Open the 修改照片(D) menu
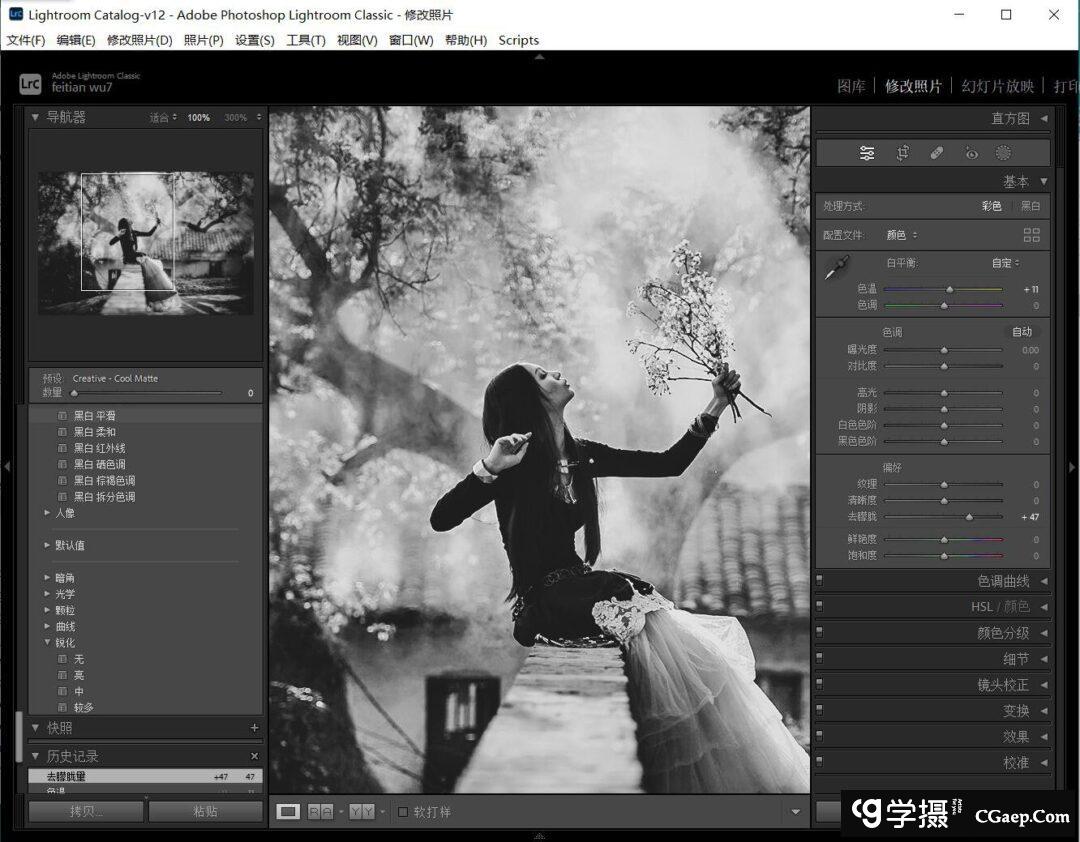Image resolution: width=1080 pixels, height=842 pixels. coord(139,40)
